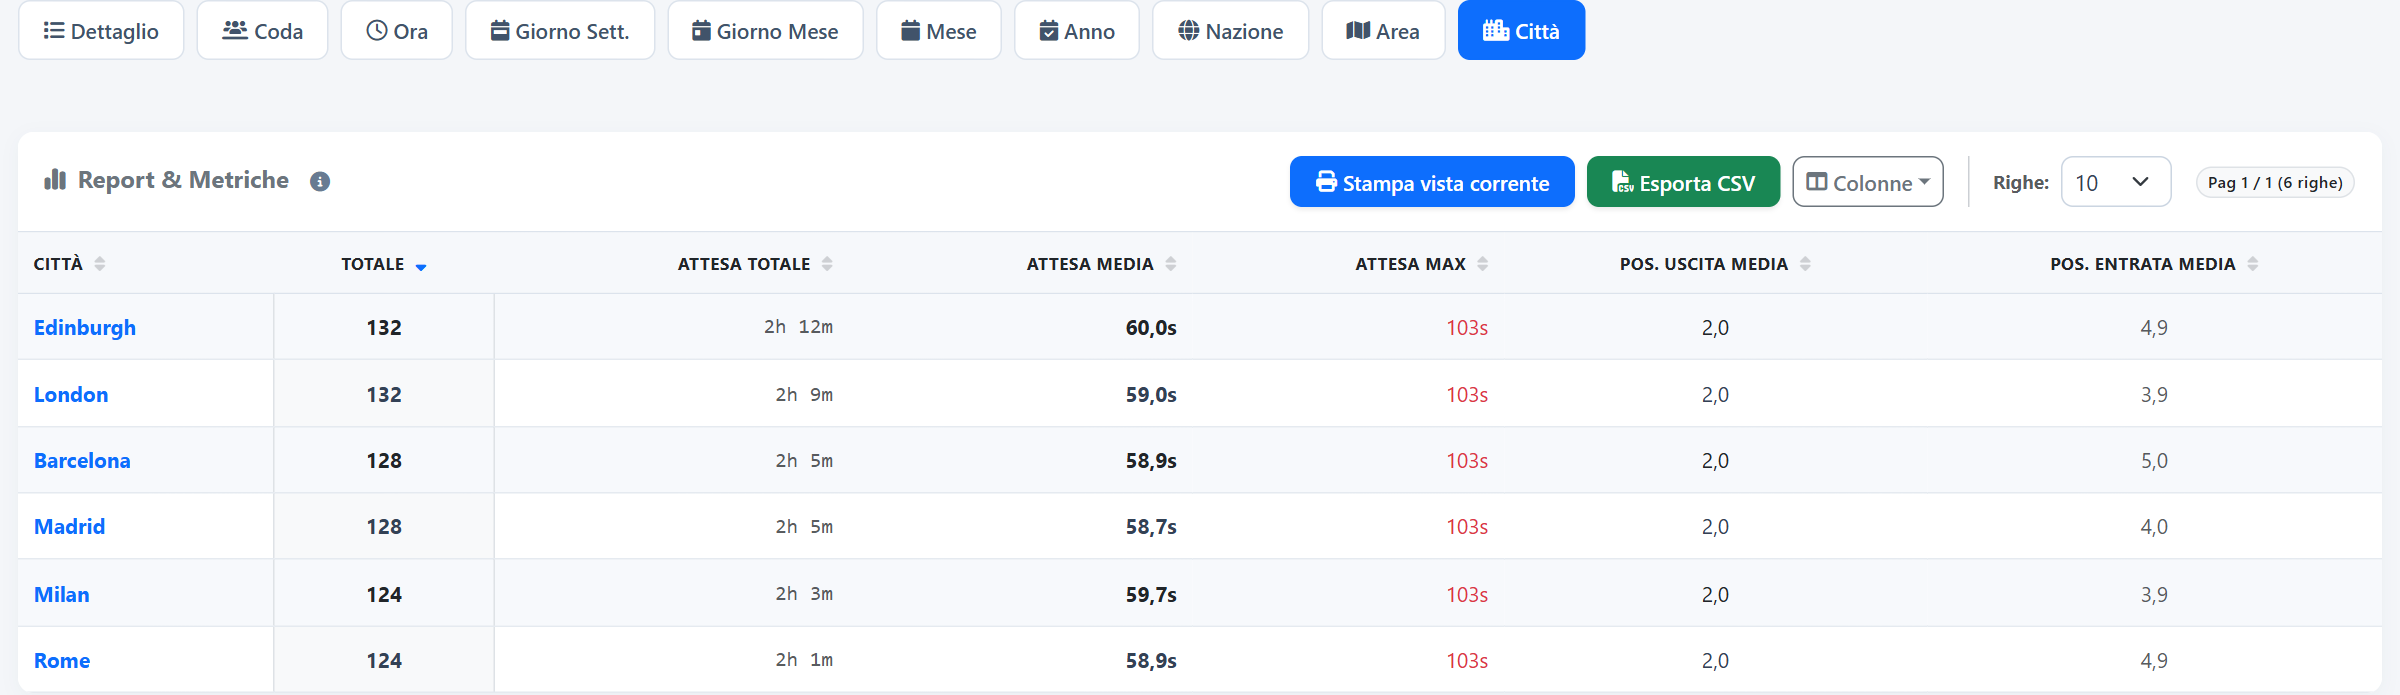Click London's attesa media 59,0s
The image size is (2400, 695).
1151,395
